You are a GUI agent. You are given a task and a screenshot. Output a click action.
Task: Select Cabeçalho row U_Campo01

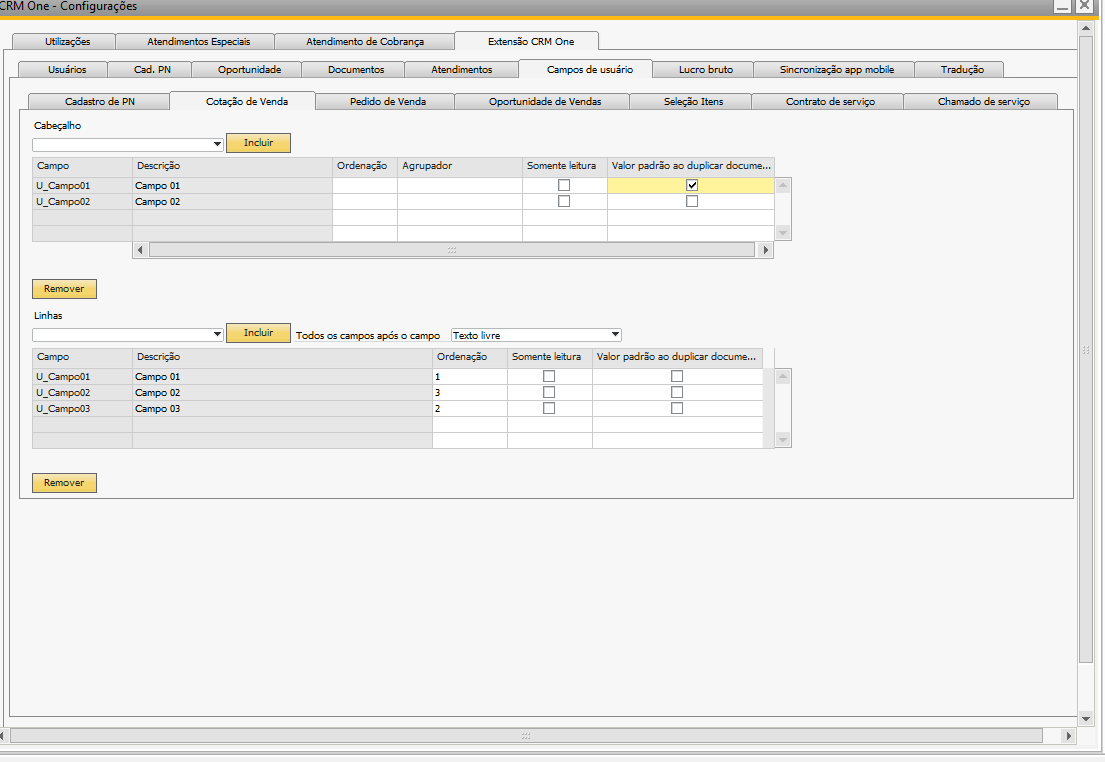point(82,185)
